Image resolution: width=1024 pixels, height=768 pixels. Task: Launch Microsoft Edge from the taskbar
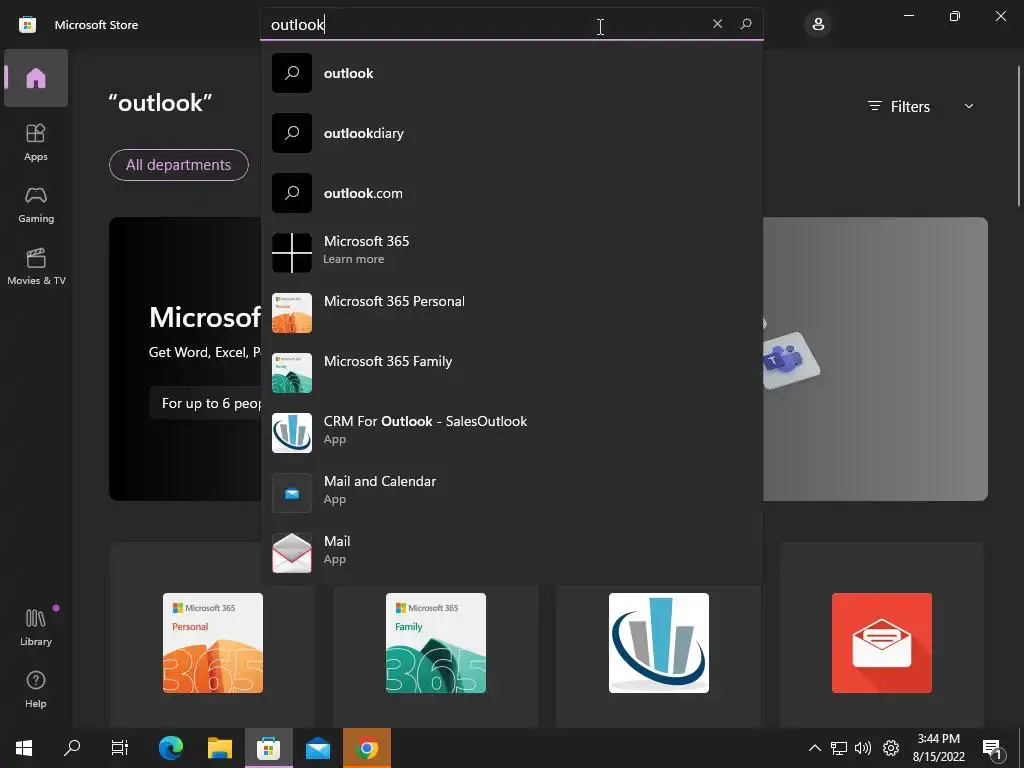(x=171, y=748)
